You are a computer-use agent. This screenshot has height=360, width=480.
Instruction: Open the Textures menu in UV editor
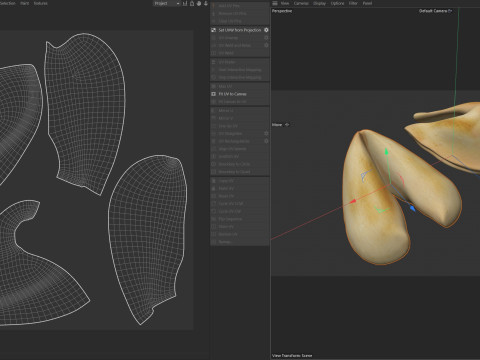pos(41,3)
